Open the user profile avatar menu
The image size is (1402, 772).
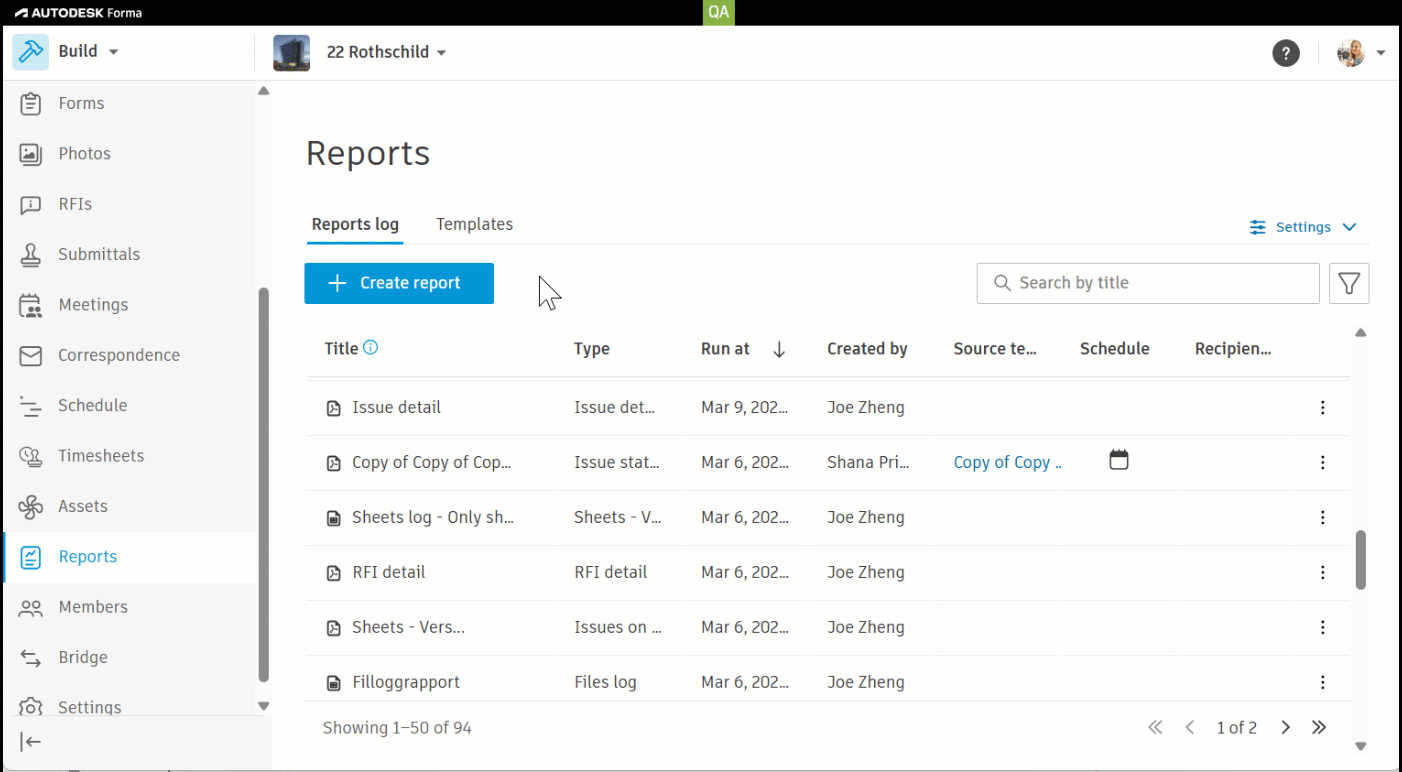pyautogui.click(x=1360, y=53)
